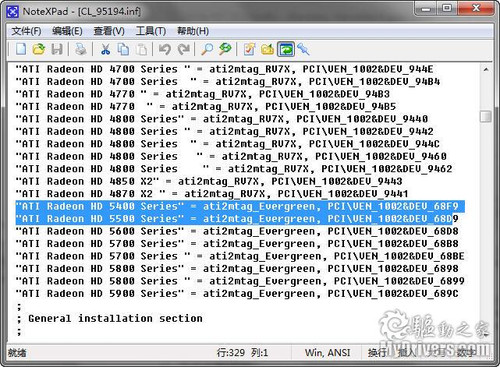Open the 帮助(H) menu
The width and height of the screenshot is (500, 367).
pos(193,31)
